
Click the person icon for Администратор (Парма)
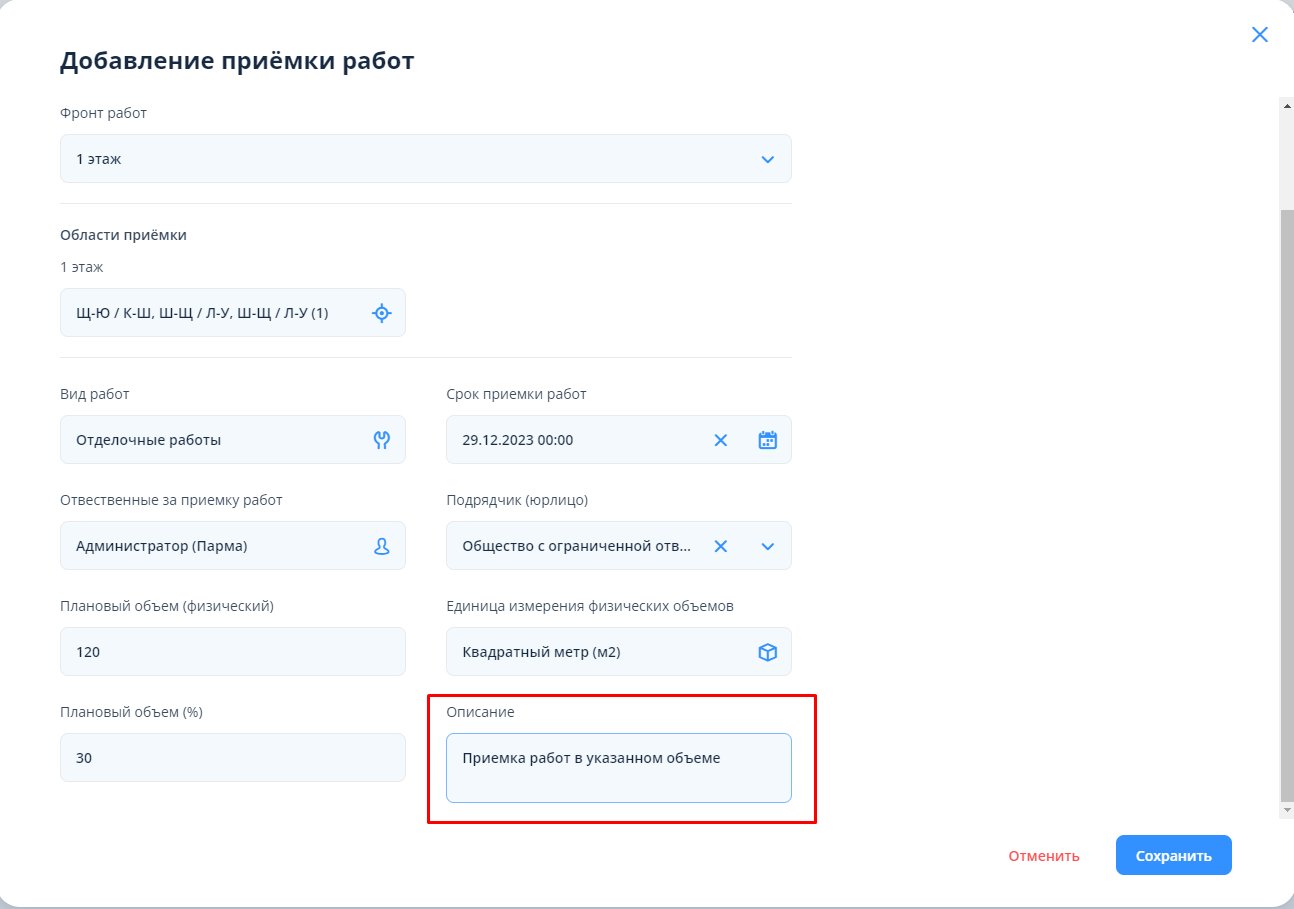381,546
